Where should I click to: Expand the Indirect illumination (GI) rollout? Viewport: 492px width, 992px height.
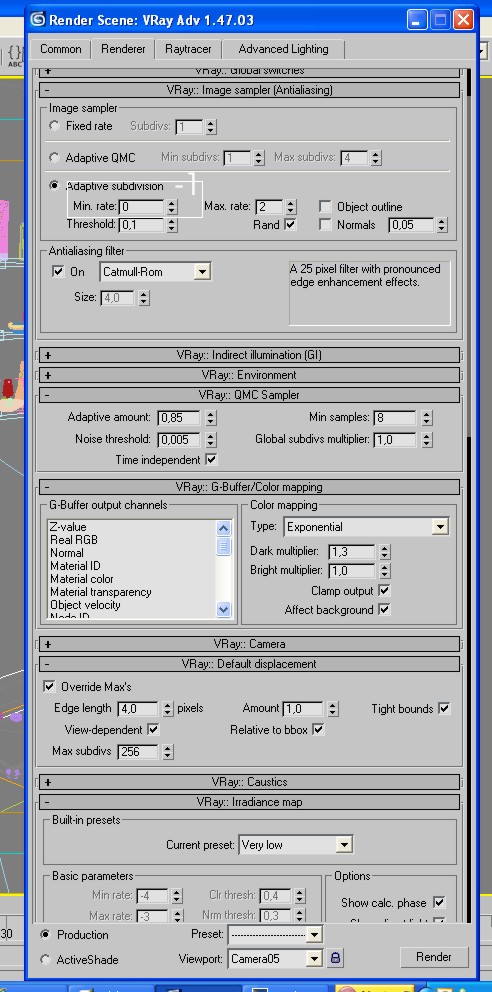(249, 355)
